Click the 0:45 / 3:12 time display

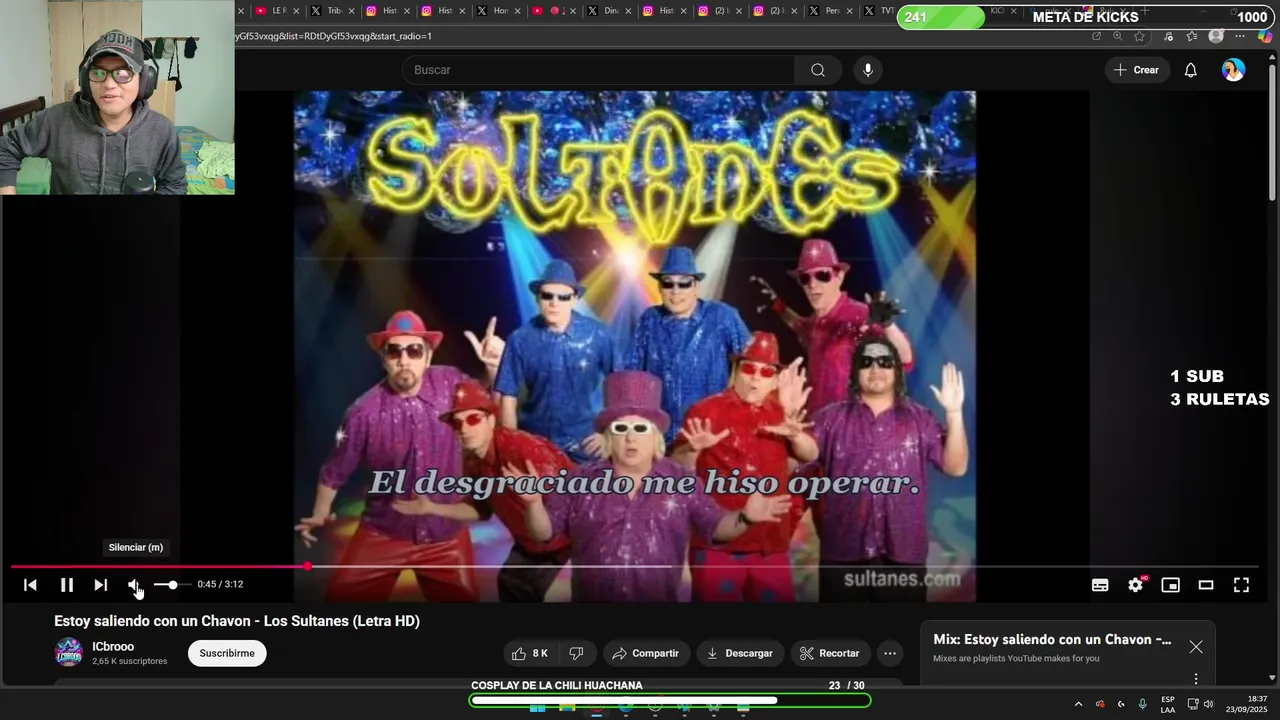pos(220,584)
